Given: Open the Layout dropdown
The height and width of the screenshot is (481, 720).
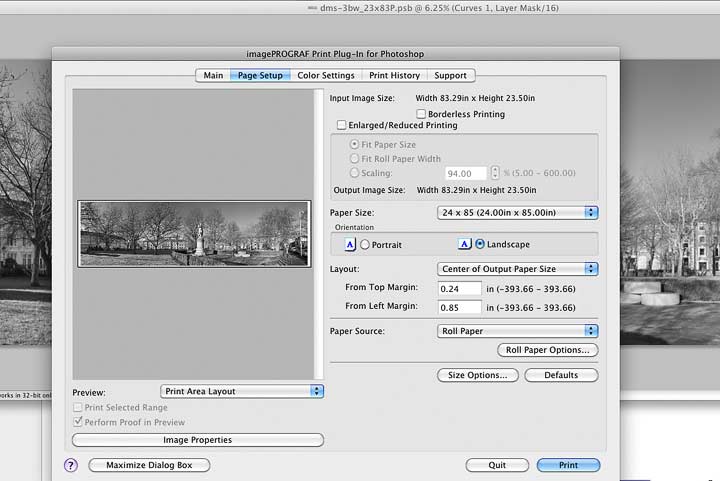Looking at the screenshot, I should [518, 269].
